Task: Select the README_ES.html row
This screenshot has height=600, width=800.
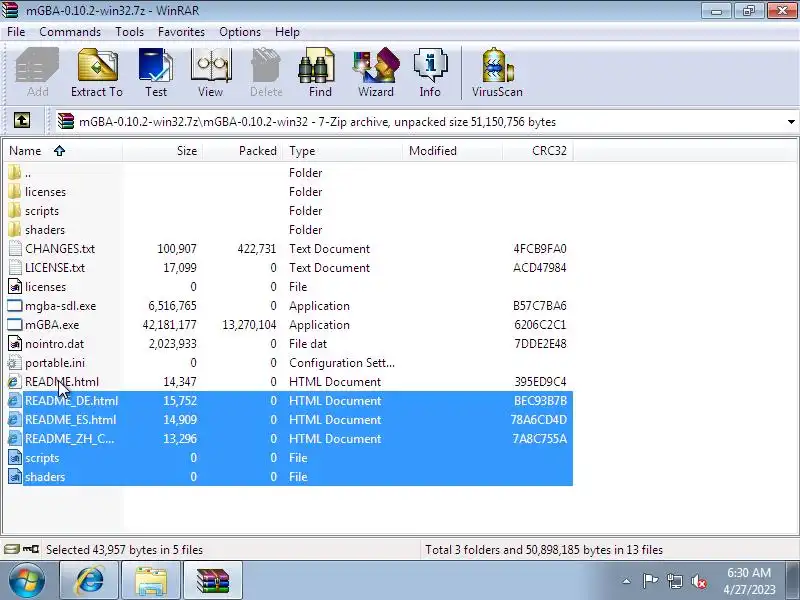Action: pos(290,419)
